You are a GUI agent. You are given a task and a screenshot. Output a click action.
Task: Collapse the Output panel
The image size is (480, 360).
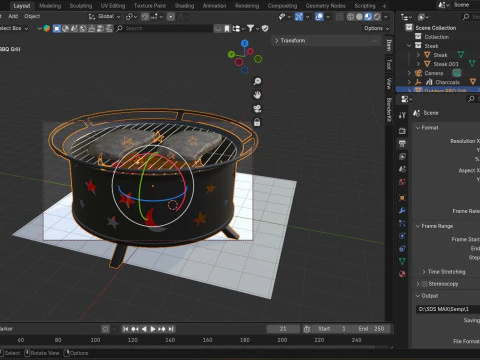click(x=418, y=296)
